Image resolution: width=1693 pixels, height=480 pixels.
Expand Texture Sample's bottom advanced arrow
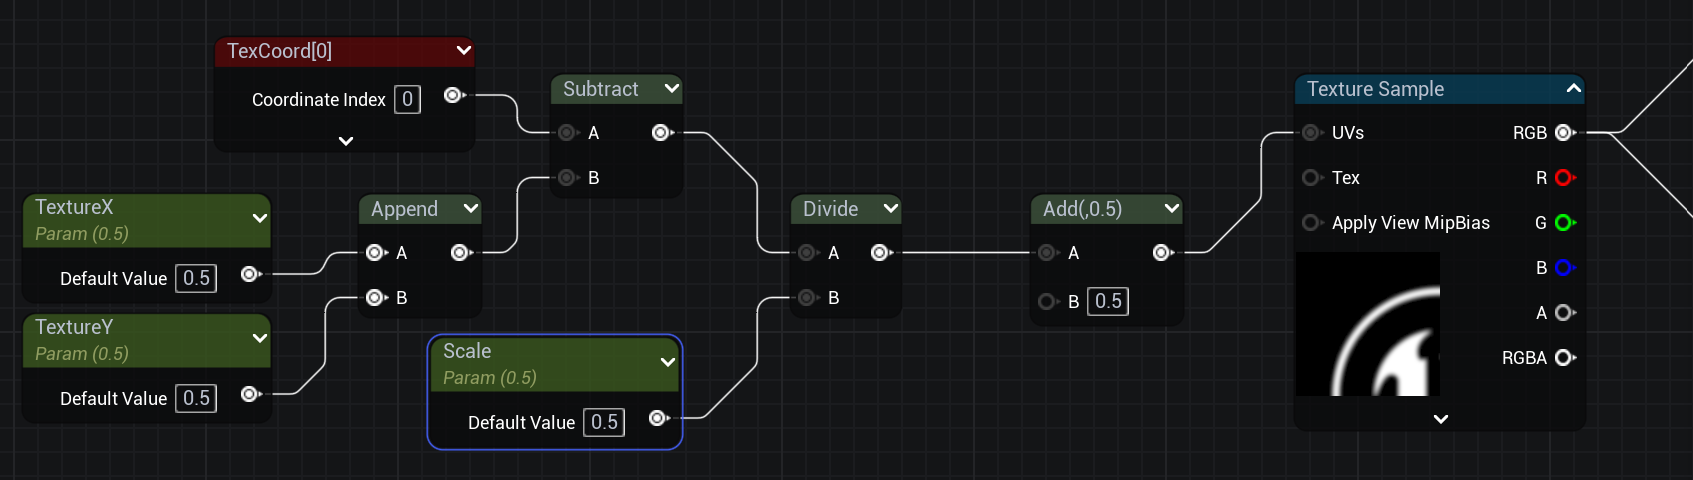coord(1441,419)
